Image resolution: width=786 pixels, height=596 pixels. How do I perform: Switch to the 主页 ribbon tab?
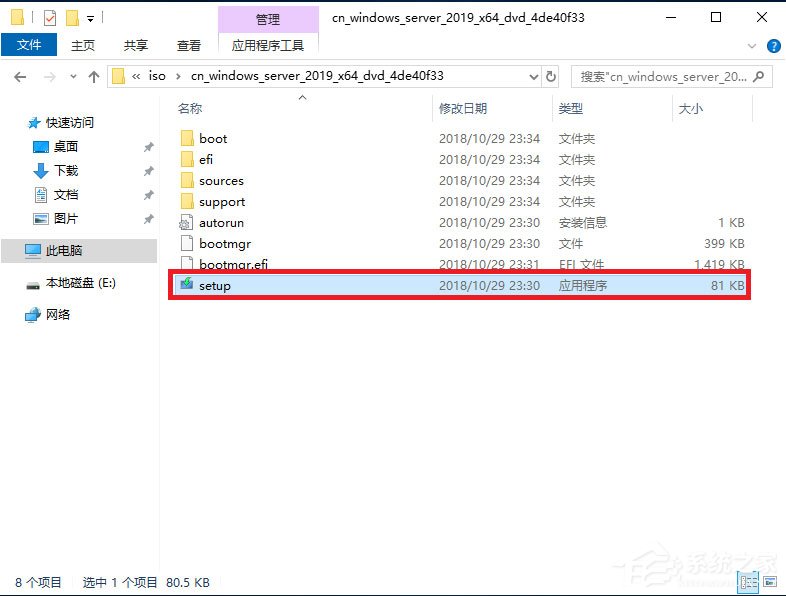tap(83, 46)
